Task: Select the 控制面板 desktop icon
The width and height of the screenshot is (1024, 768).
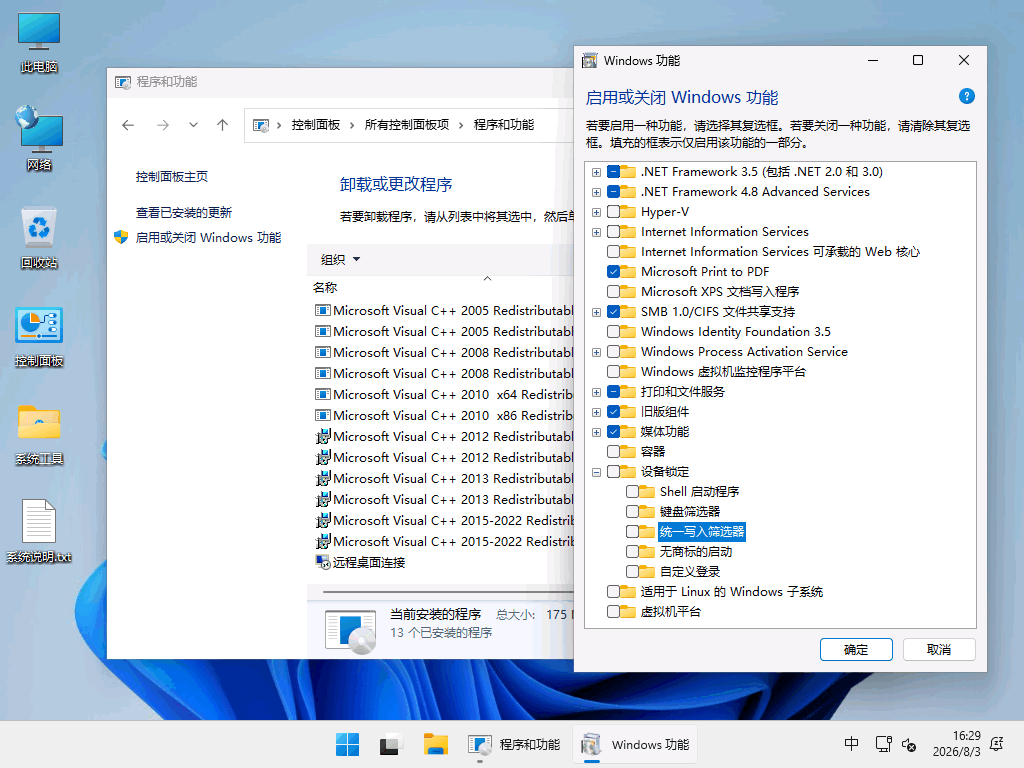Action: tap(39, 337)
